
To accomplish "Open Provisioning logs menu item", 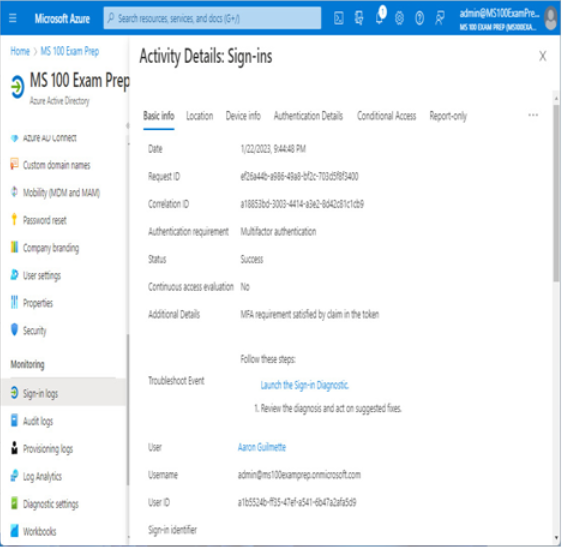I will (48, 449).
